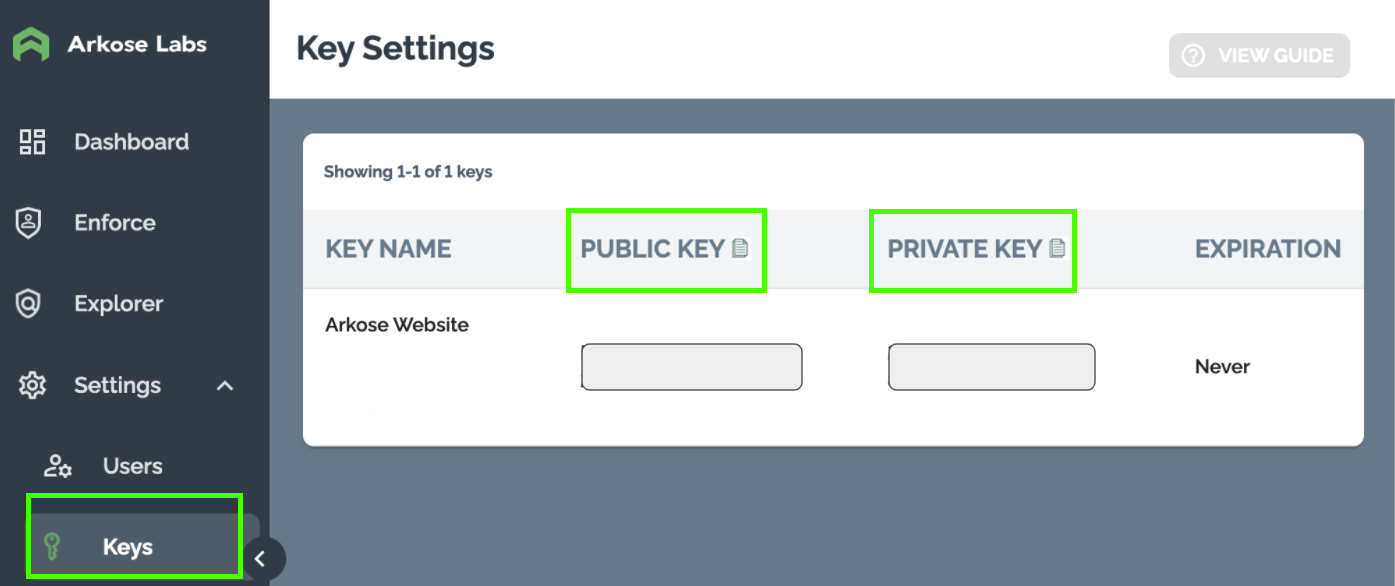The height and width of the screenshot is (586, 1395).
Task: Copy the private key using header icon
Action: pyautogui.click(x=1057, y=249)
